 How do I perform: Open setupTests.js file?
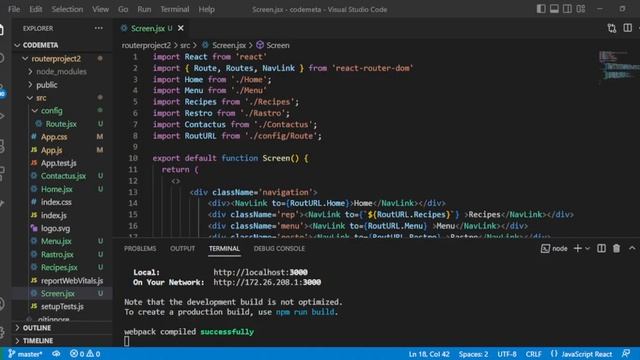(x=62, y=307)
